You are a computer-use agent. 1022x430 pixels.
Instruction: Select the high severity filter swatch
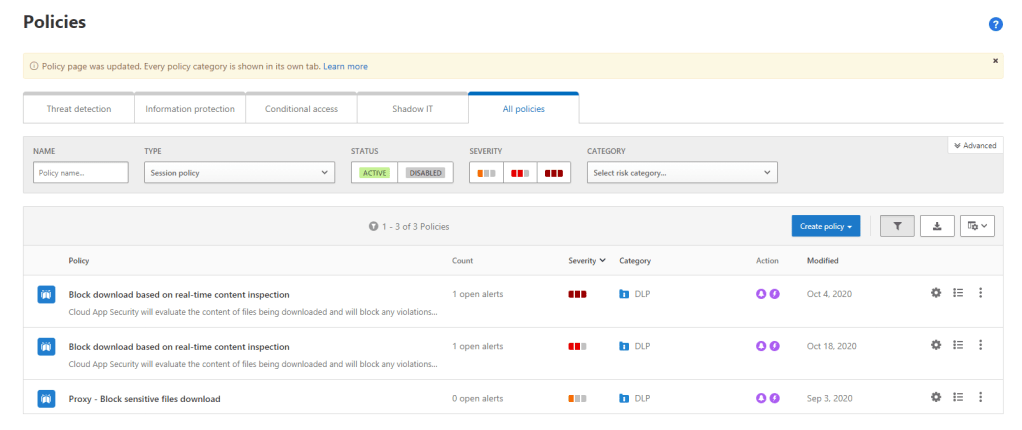[x=553, y=173]
